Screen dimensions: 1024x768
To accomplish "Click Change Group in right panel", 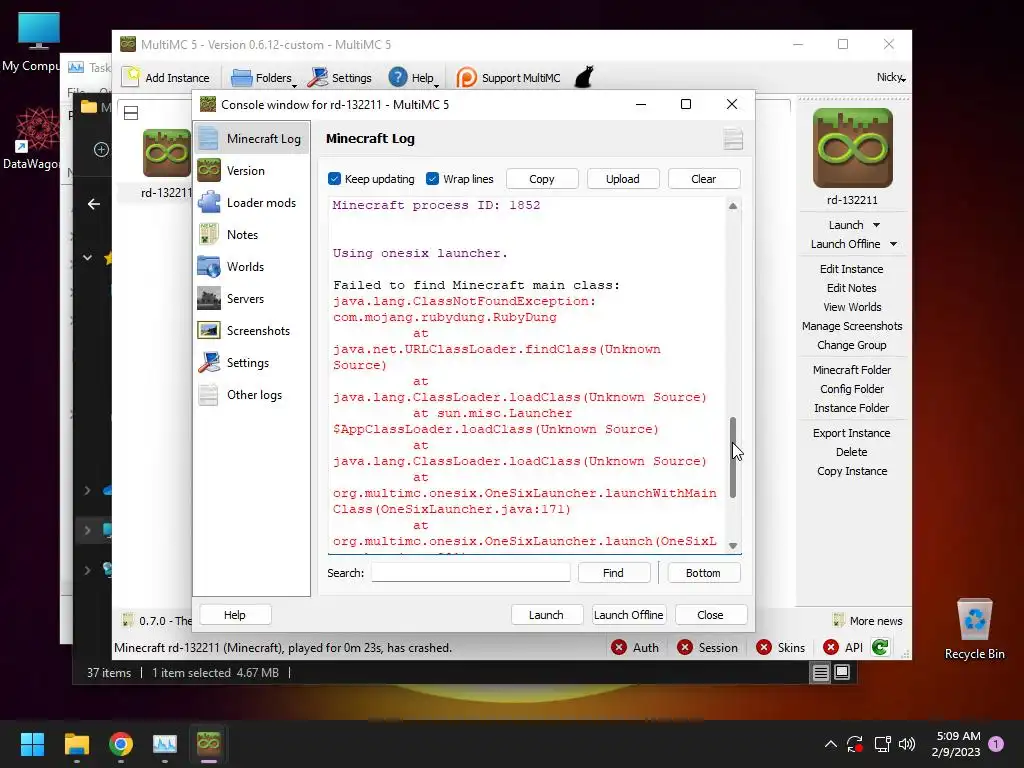I will pyautogui.click(x=852, y=345).
